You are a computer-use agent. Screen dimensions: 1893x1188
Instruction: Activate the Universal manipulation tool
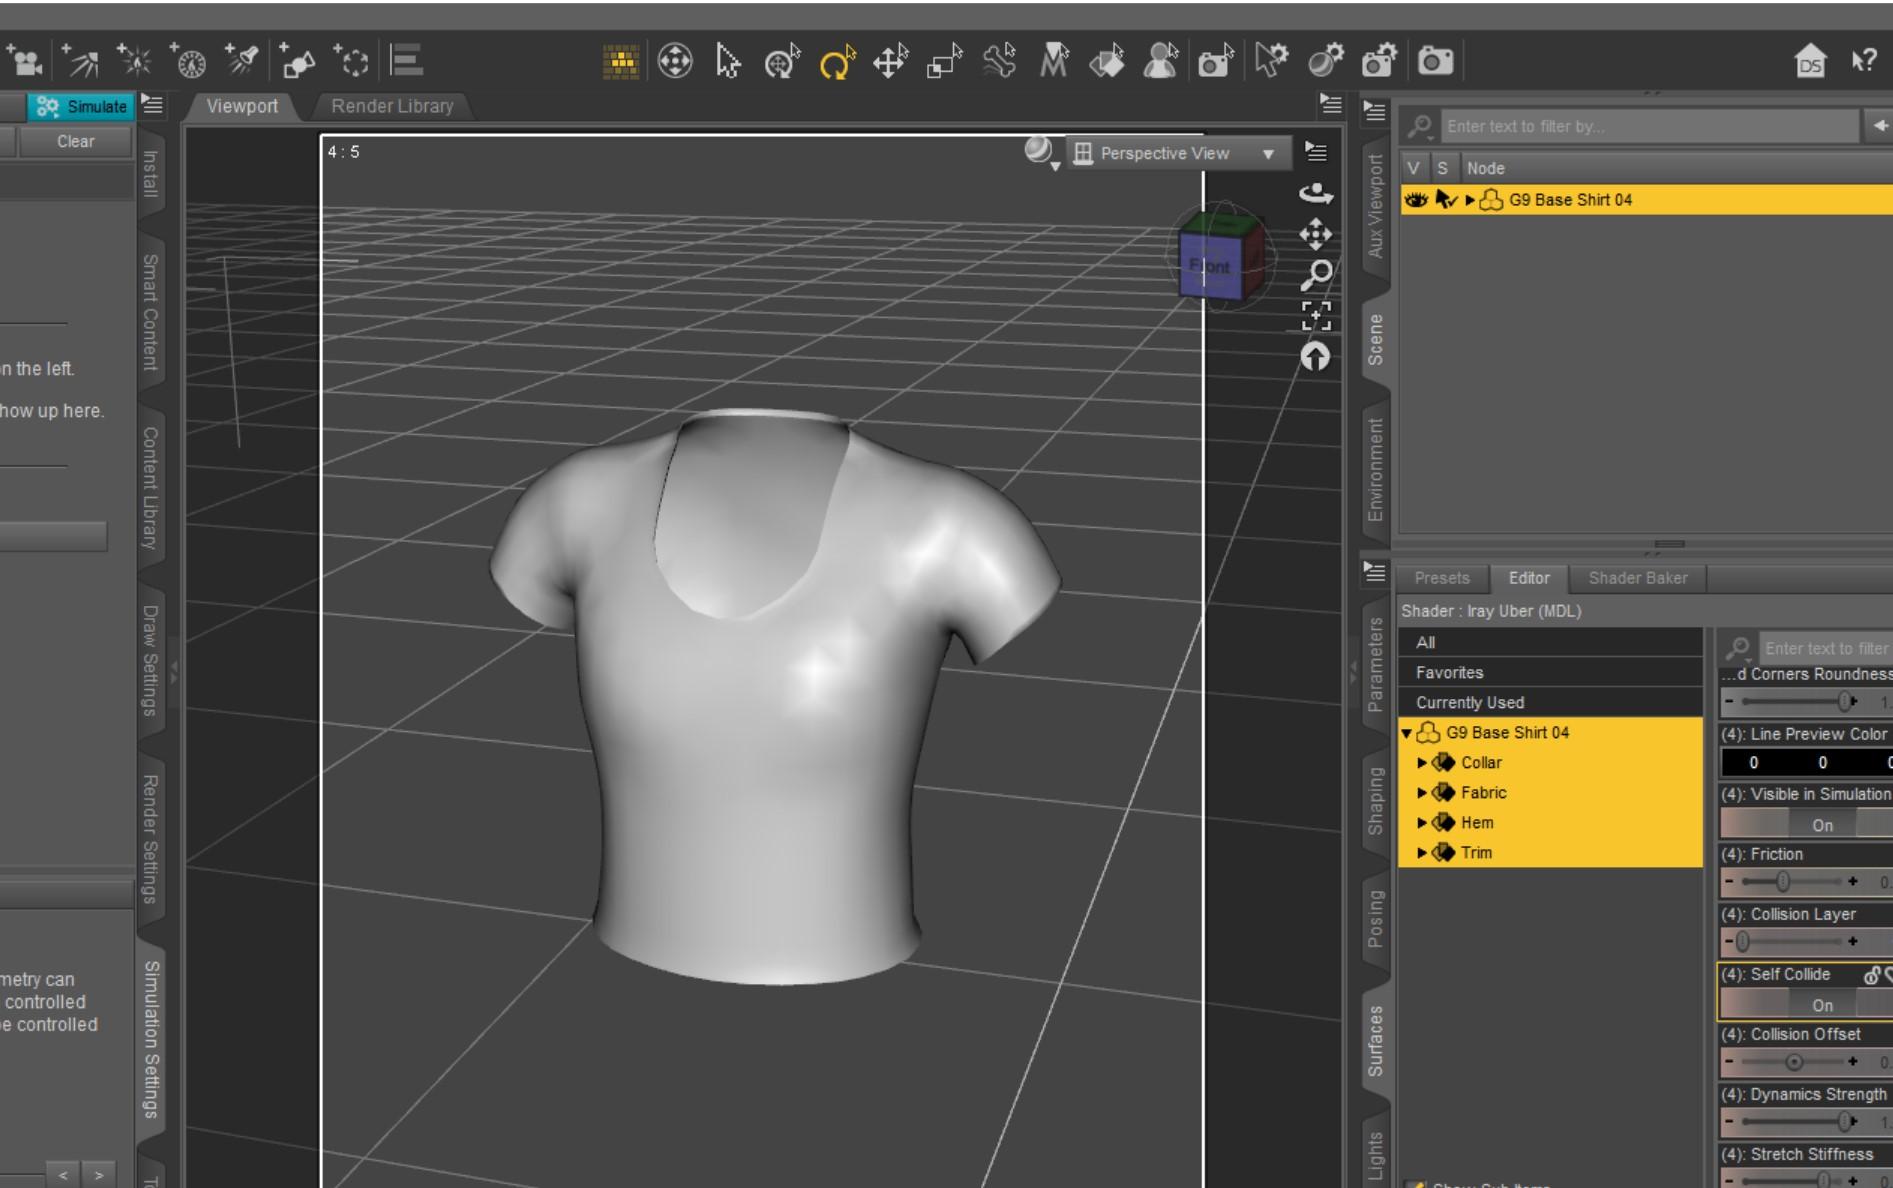[782, 62]
